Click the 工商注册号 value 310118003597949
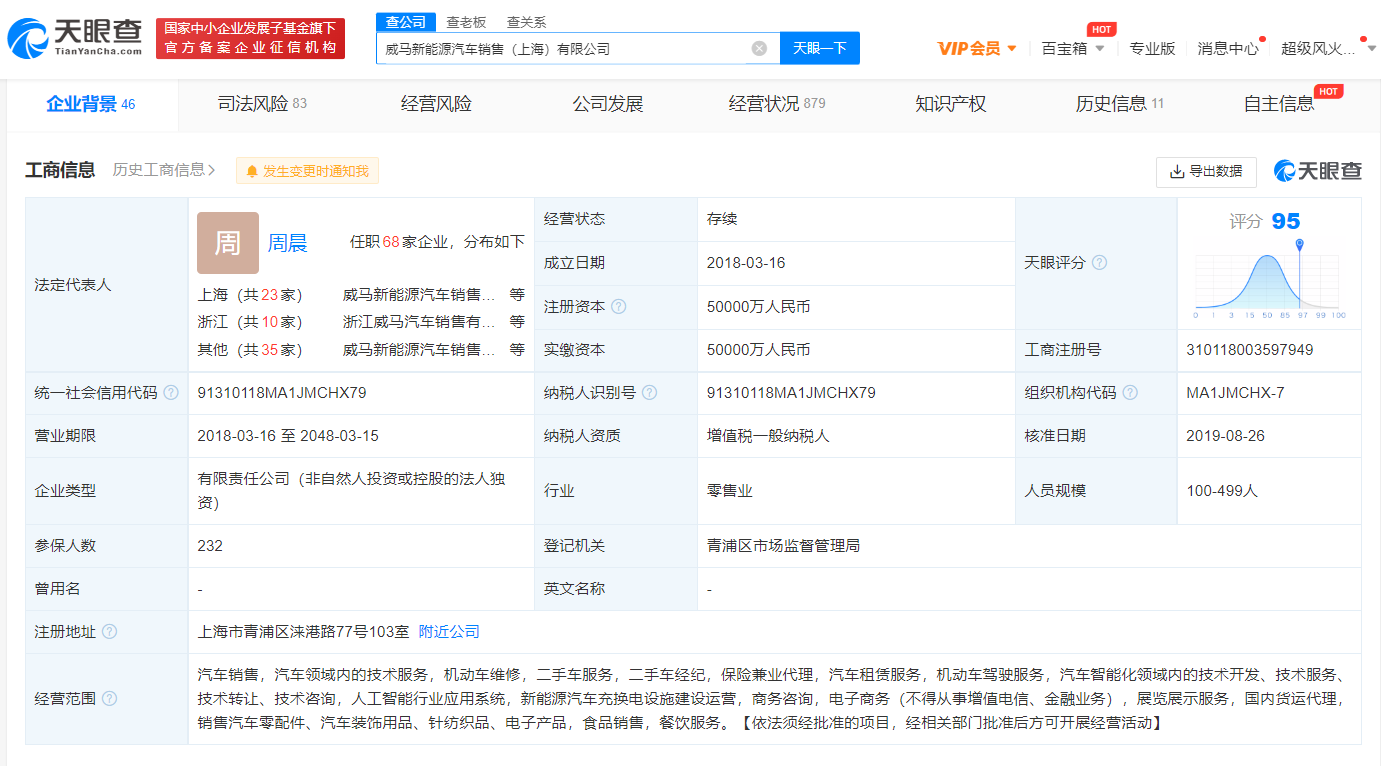This screenshot has width=1381, height=766. pos(1250,350)
